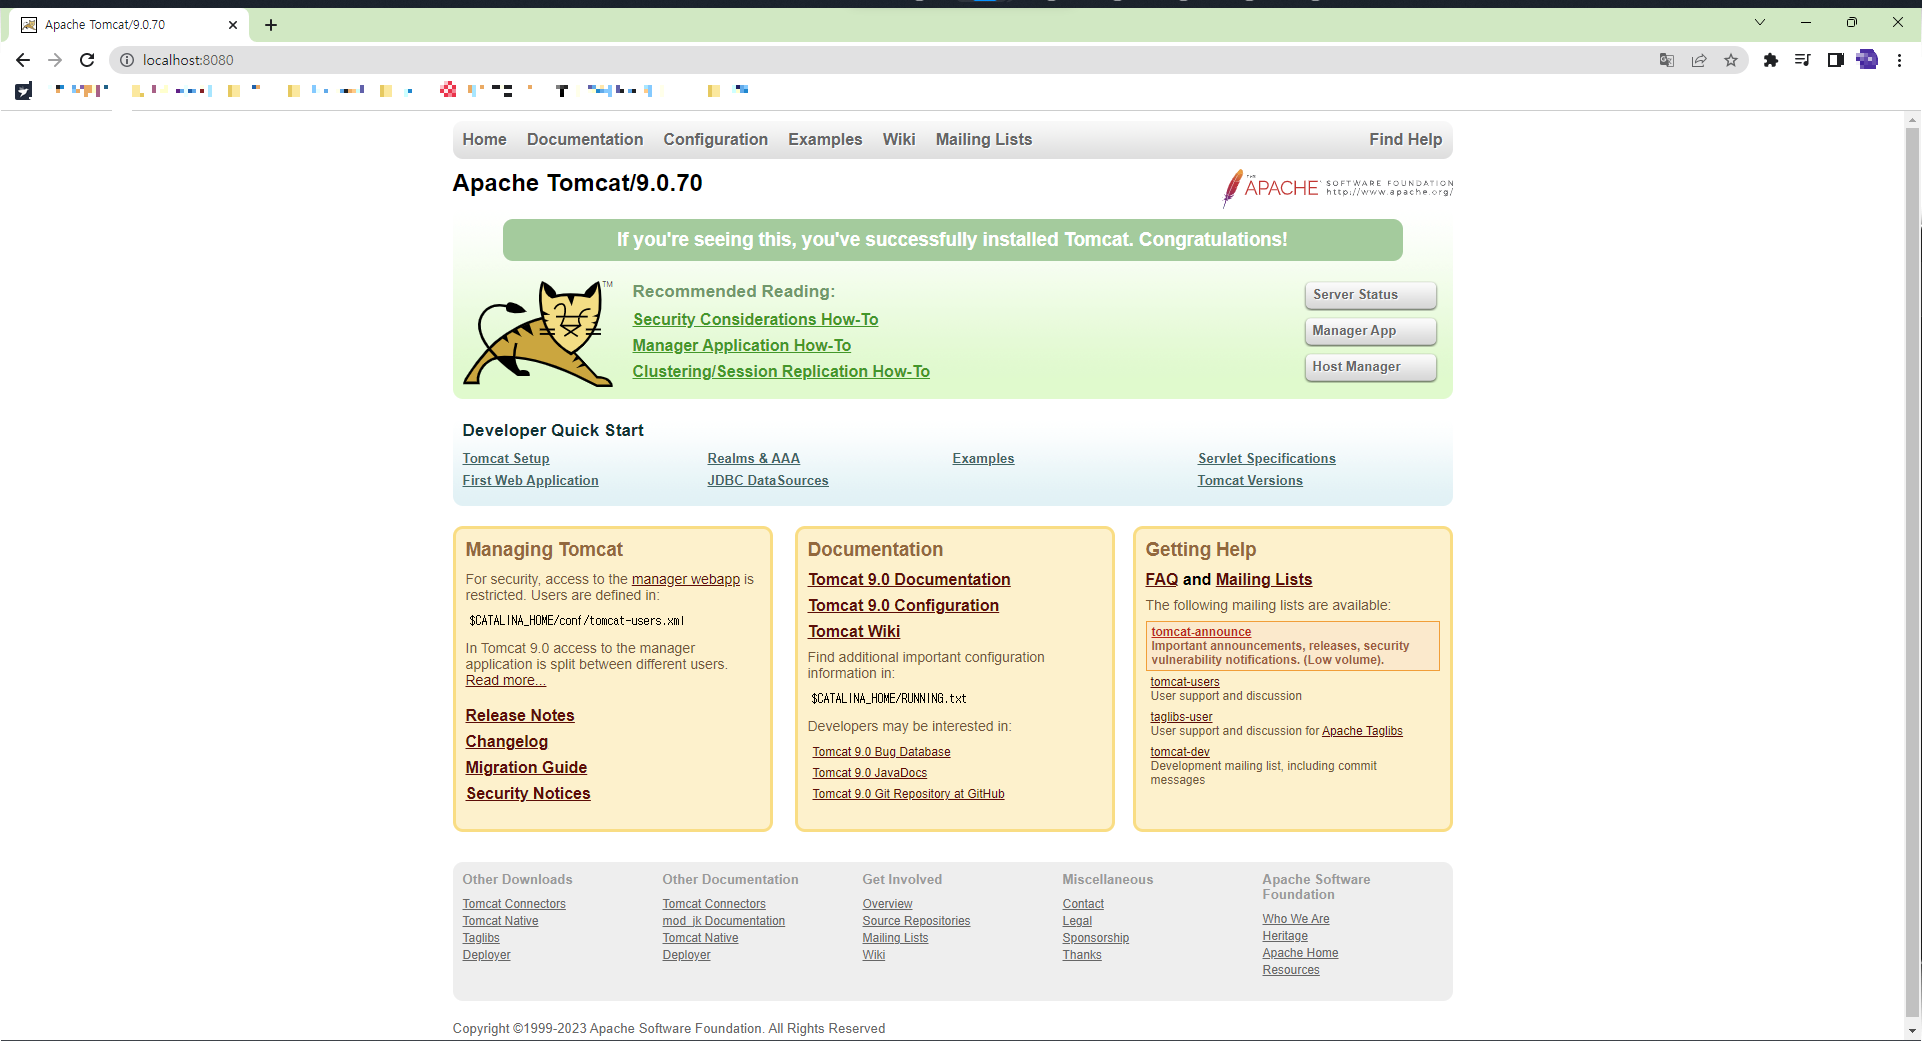Open the Release Notes link
The width and height of the screenshot is (1922, 1041).
[519, 715]
